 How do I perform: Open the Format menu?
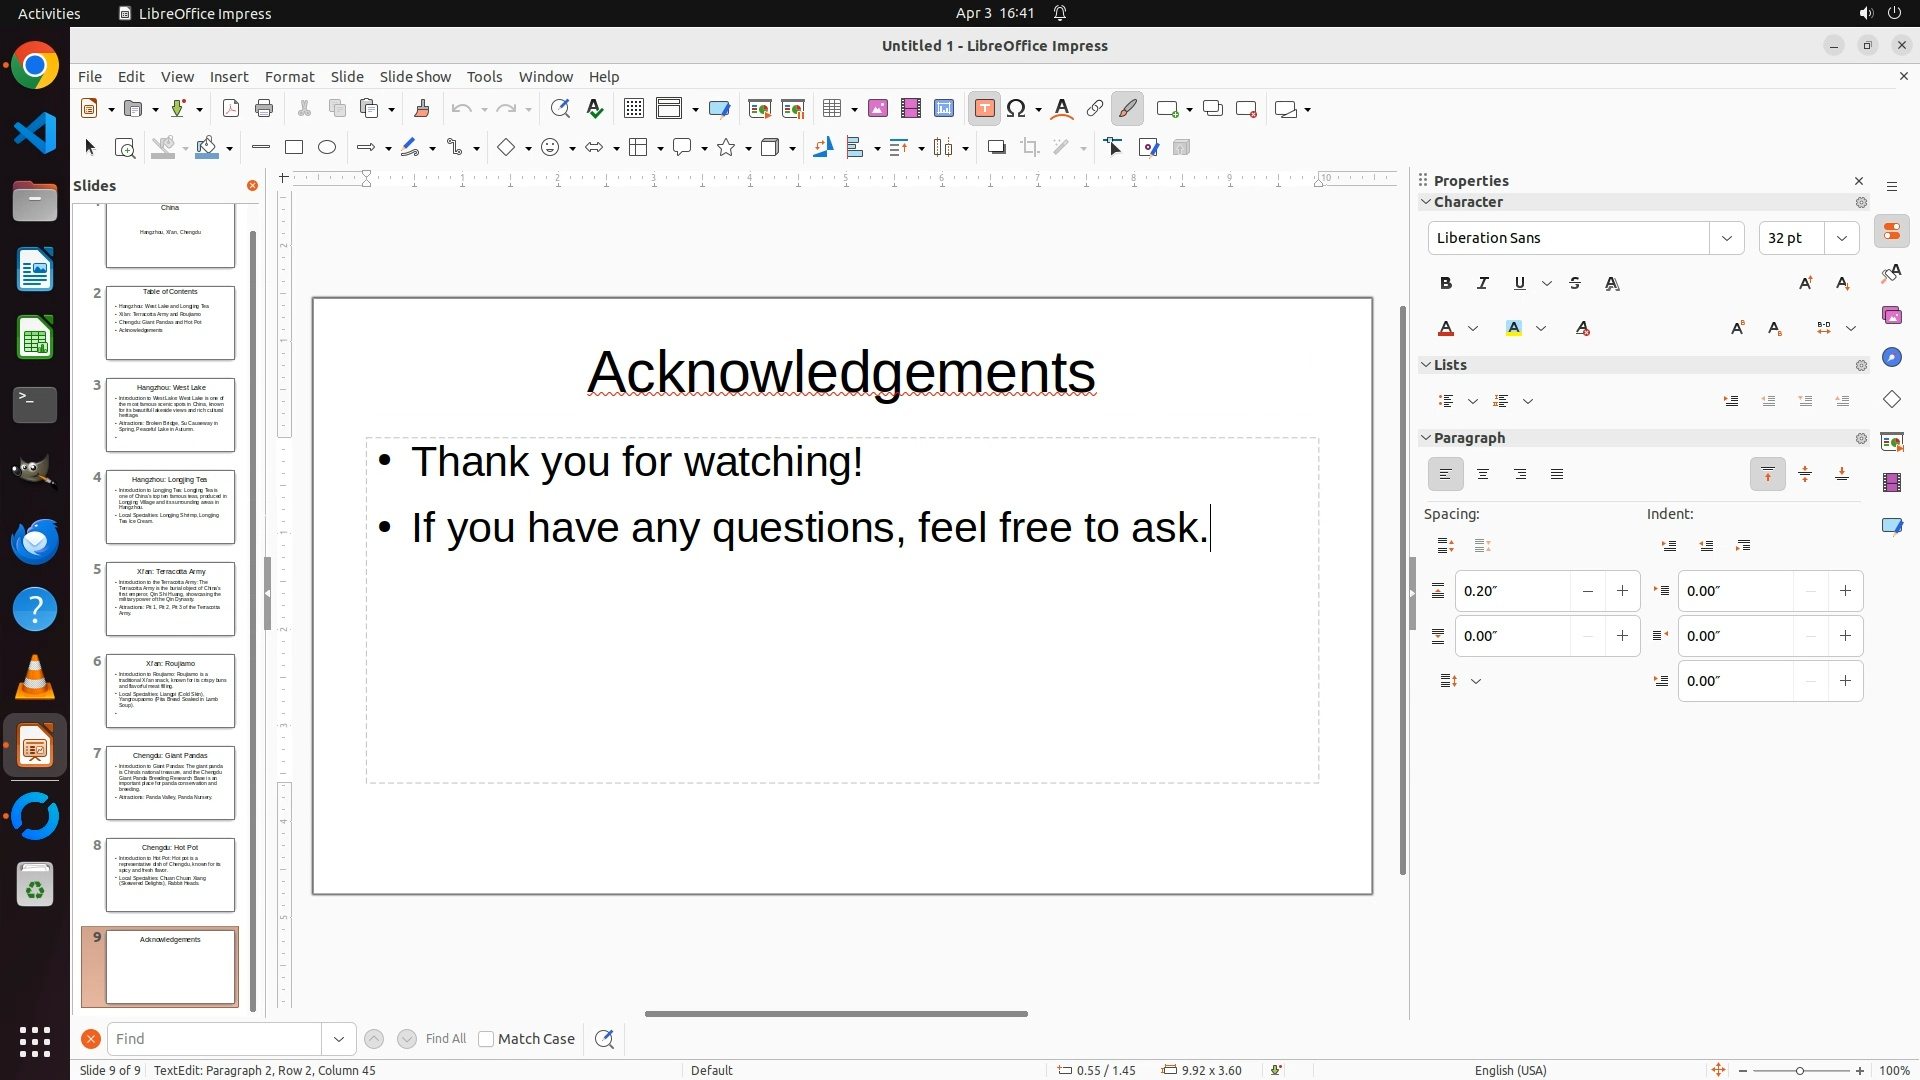click(289, 77)
